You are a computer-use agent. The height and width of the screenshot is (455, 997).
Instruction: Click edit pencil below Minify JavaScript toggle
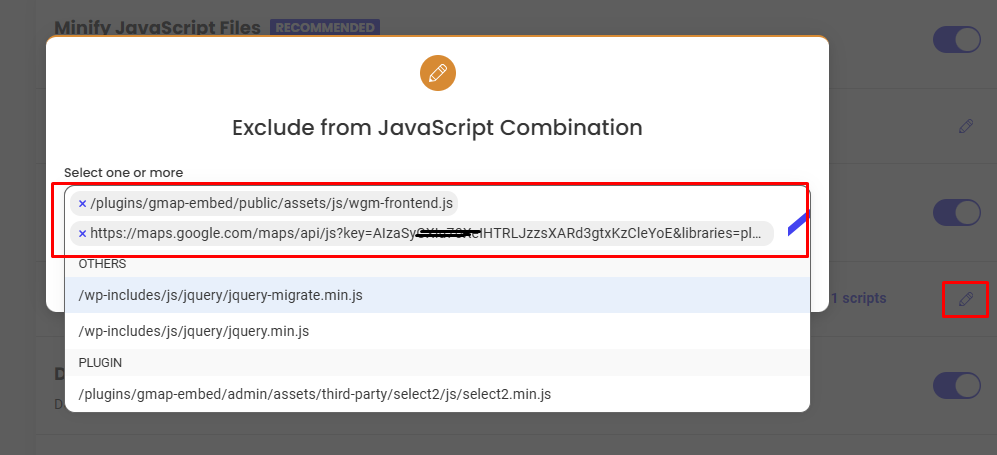coord(965,126)
